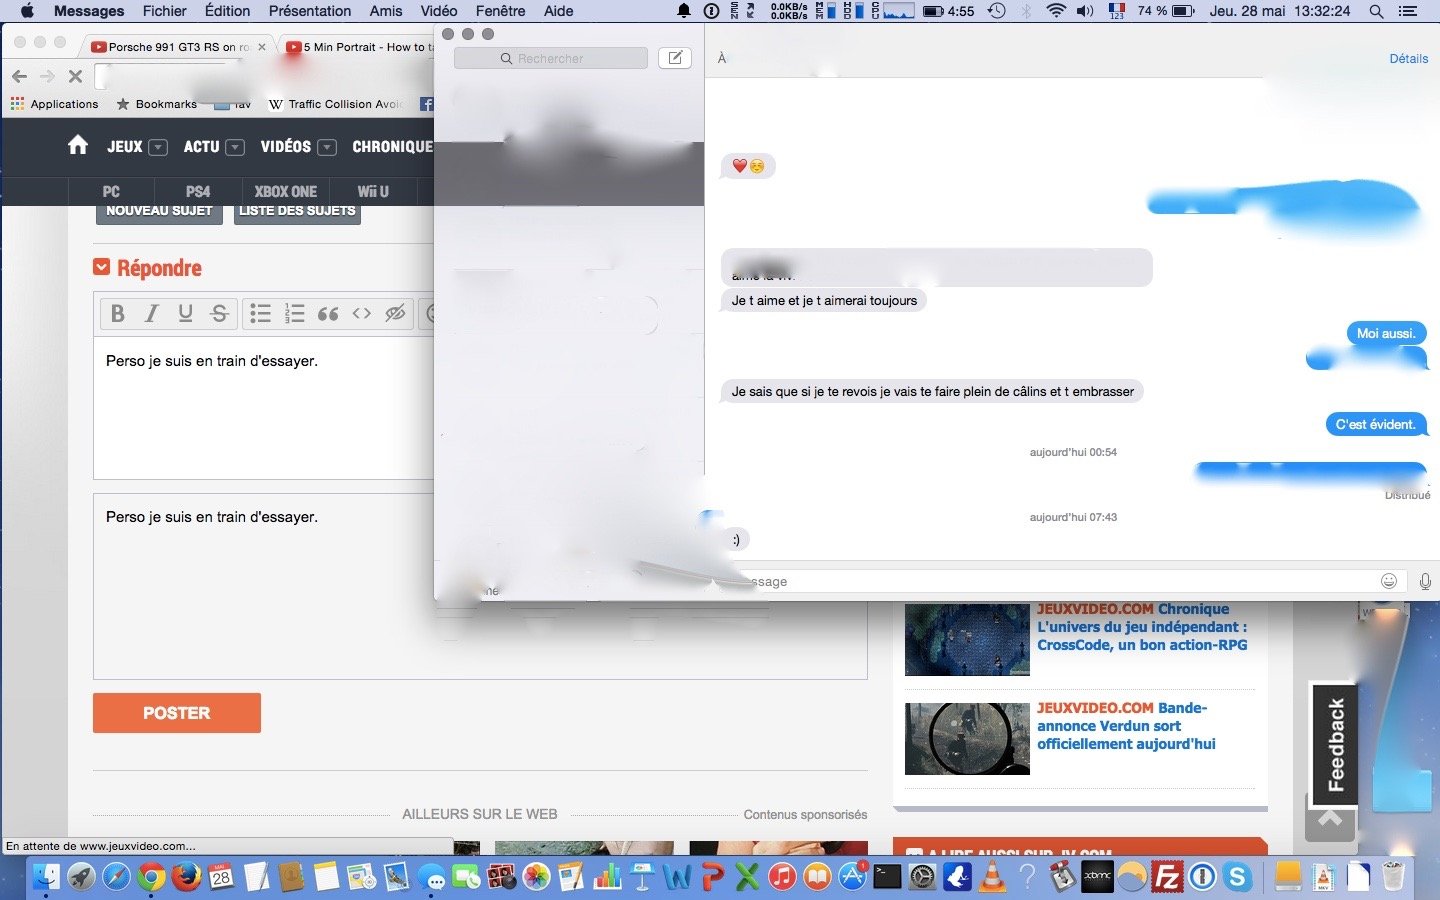The height and width of the screenshot is (900, 1440).
Task: Click the compose new message icon
Action: coord(675,58)
